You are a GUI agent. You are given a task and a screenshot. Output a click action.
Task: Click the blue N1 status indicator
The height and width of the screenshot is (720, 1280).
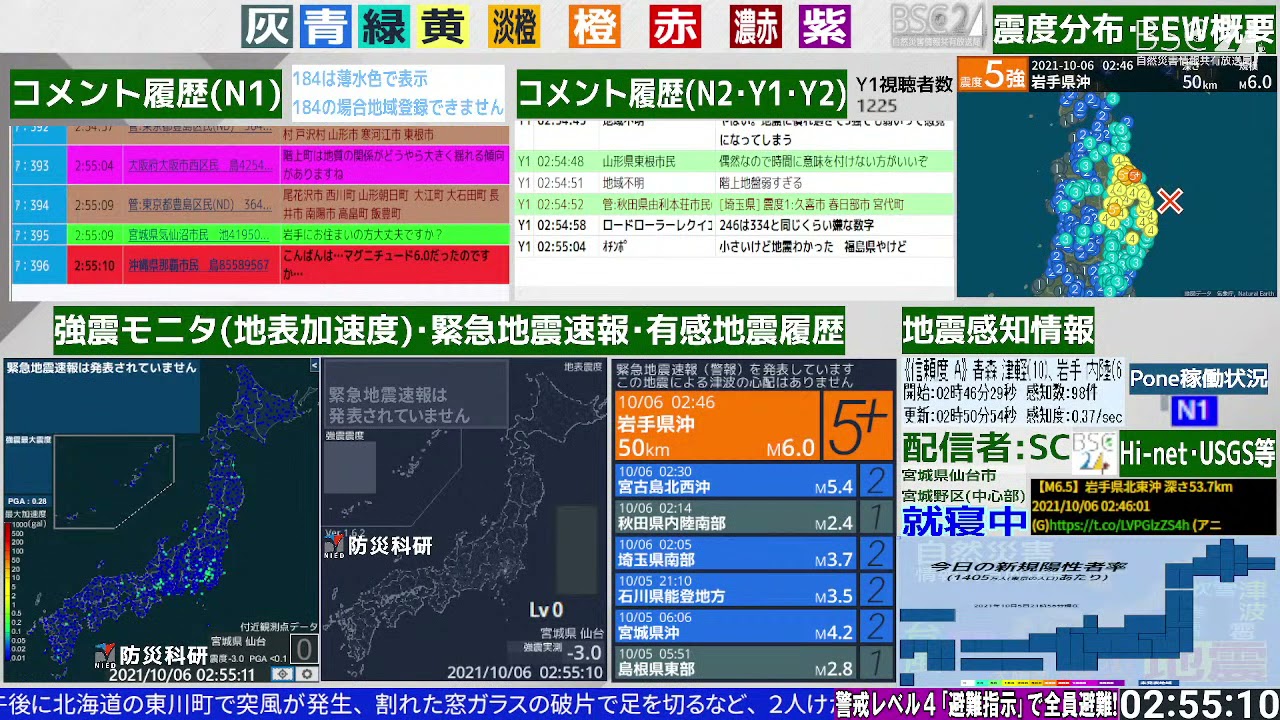[x=1193, y=410]
